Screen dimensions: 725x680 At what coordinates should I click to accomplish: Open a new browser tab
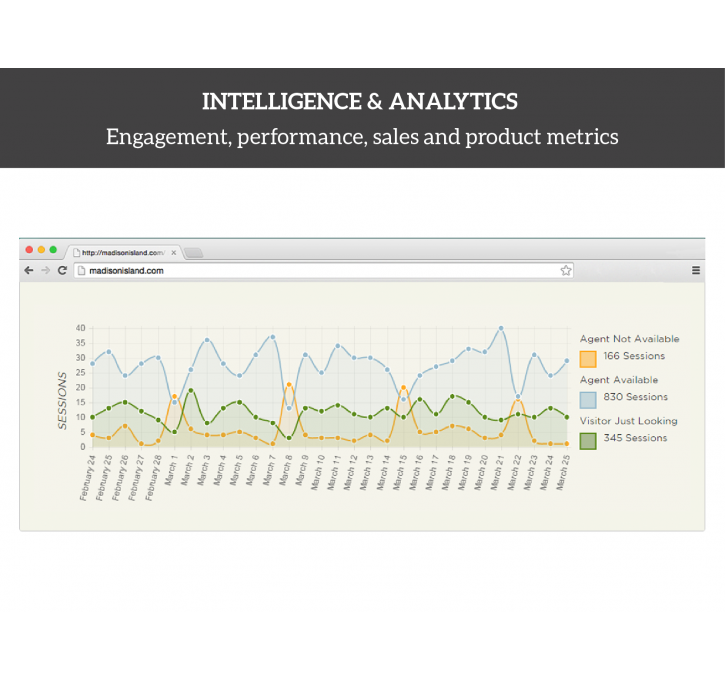tap(194, 253)
